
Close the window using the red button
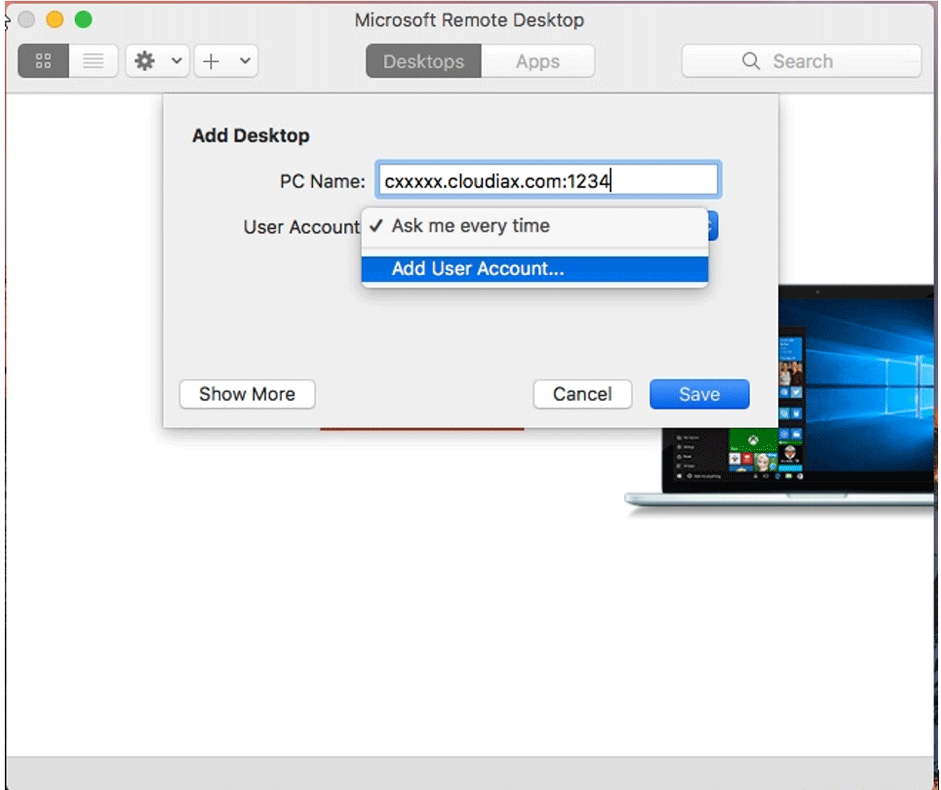27,20
